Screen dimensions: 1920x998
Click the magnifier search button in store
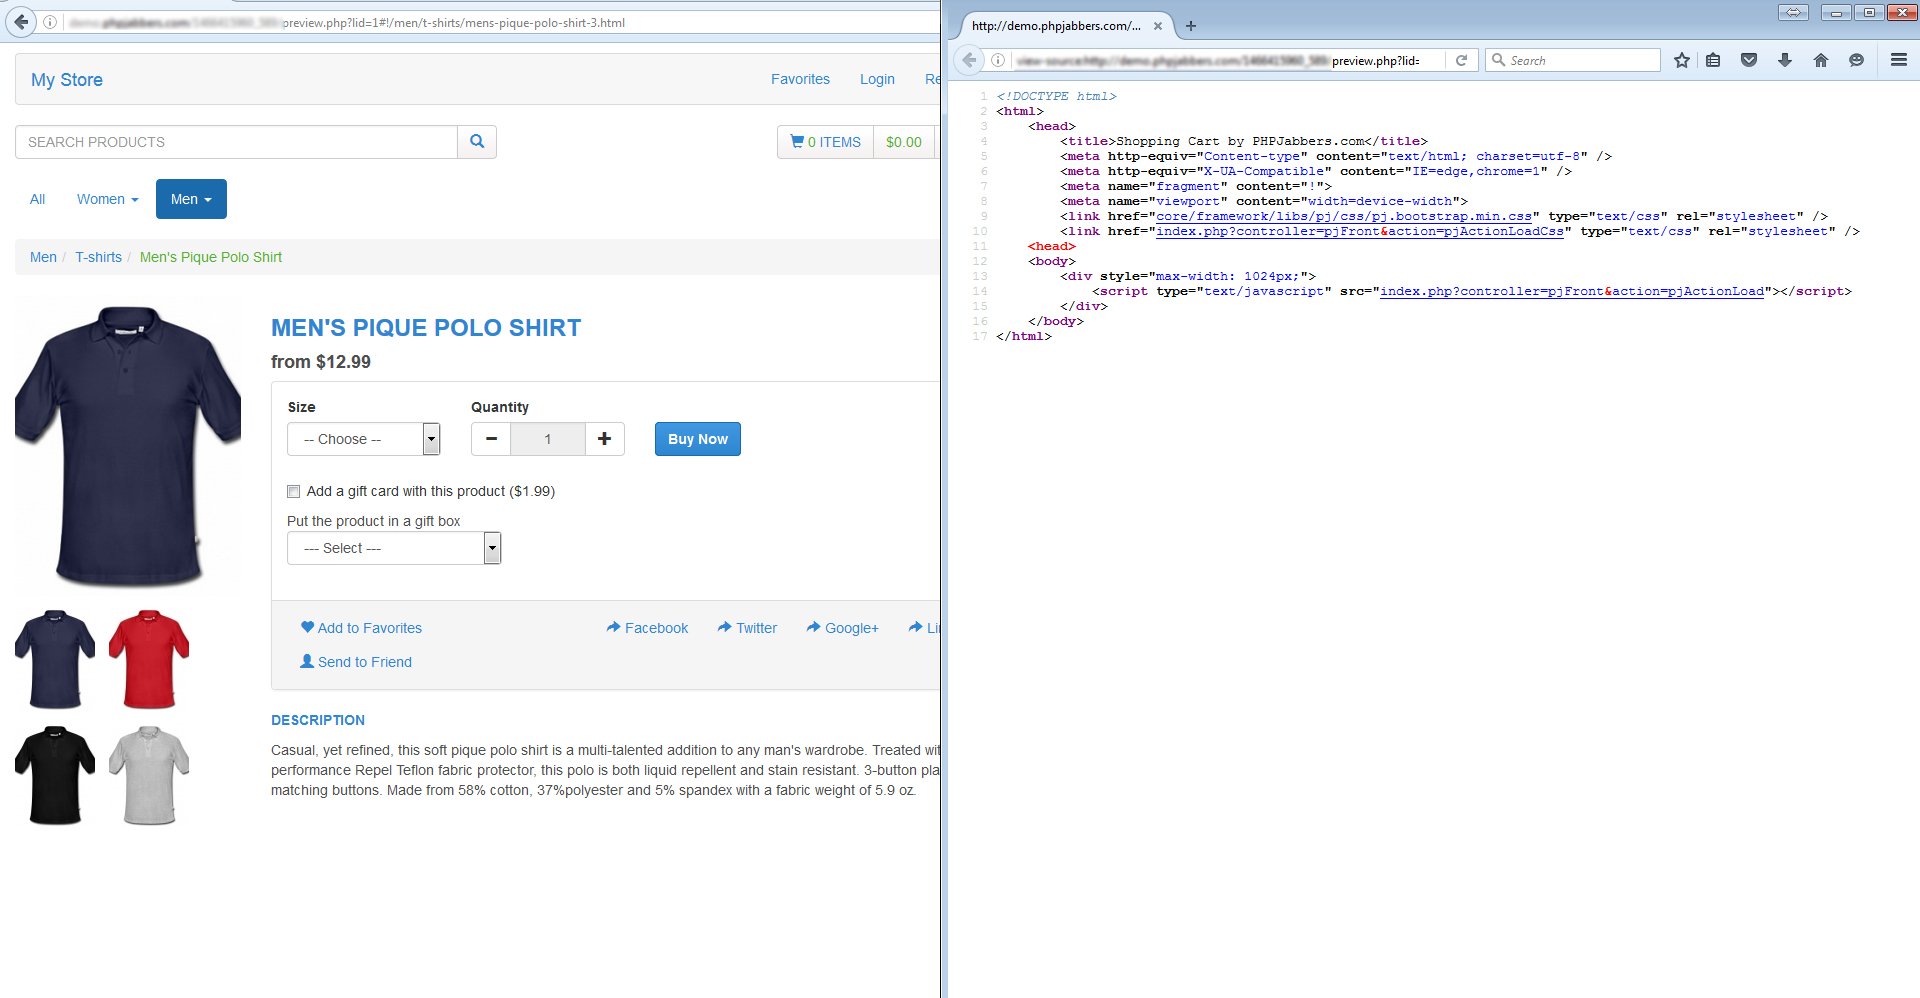coord(477,142)
